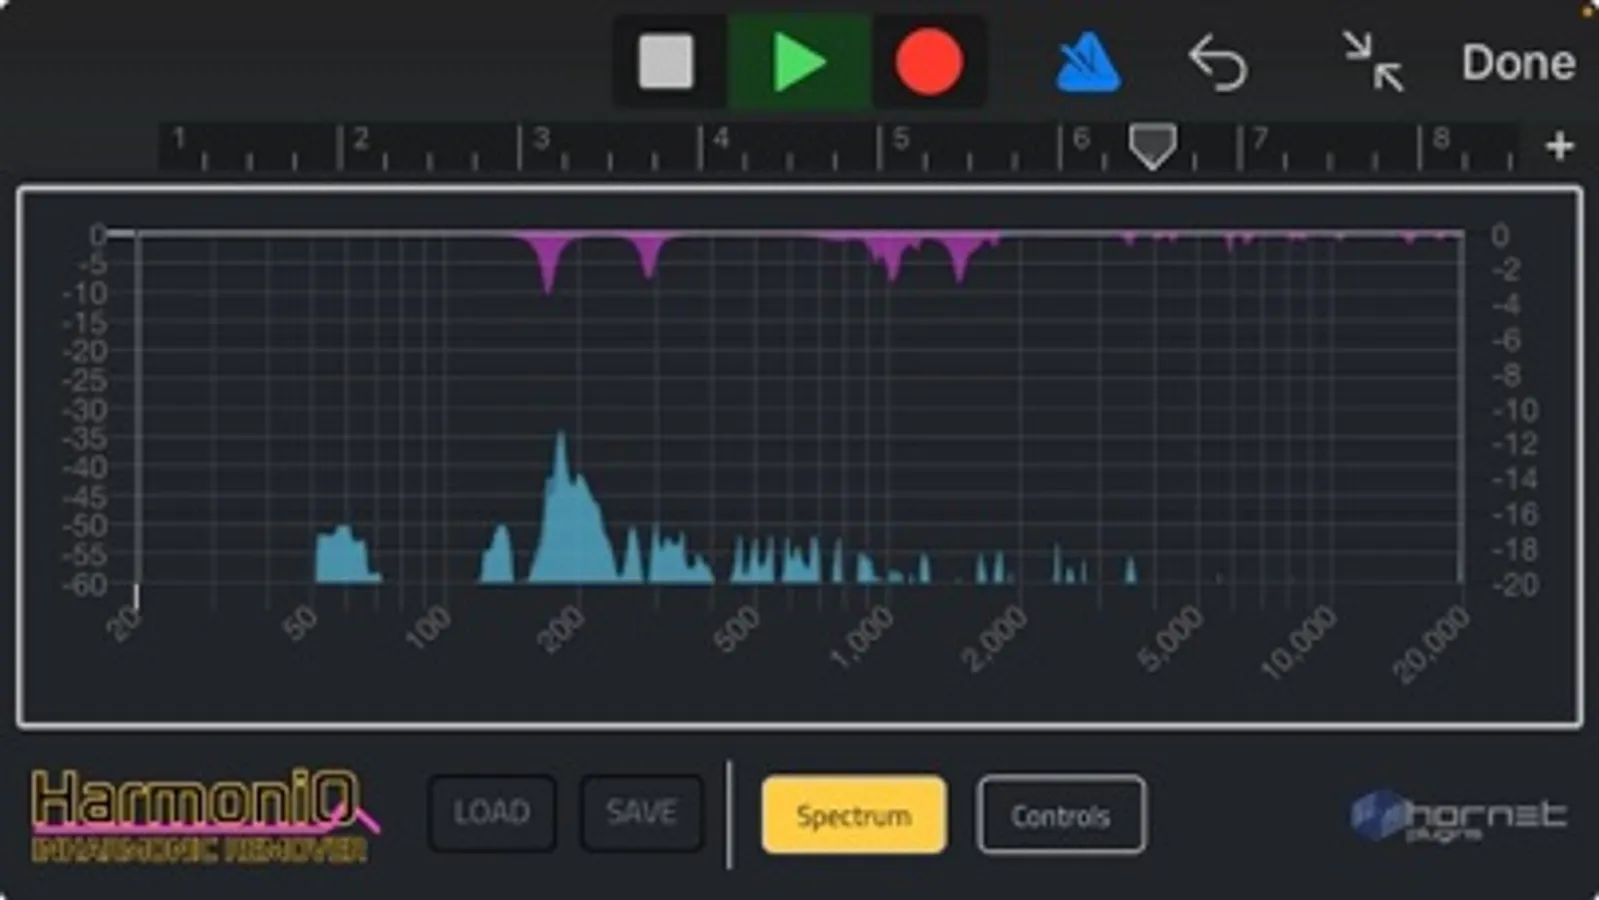Click the LOAD preset button
Image resolution: width=1599 pixels, height=900 pixels.
pyautogui.click(x=492, y=813)
